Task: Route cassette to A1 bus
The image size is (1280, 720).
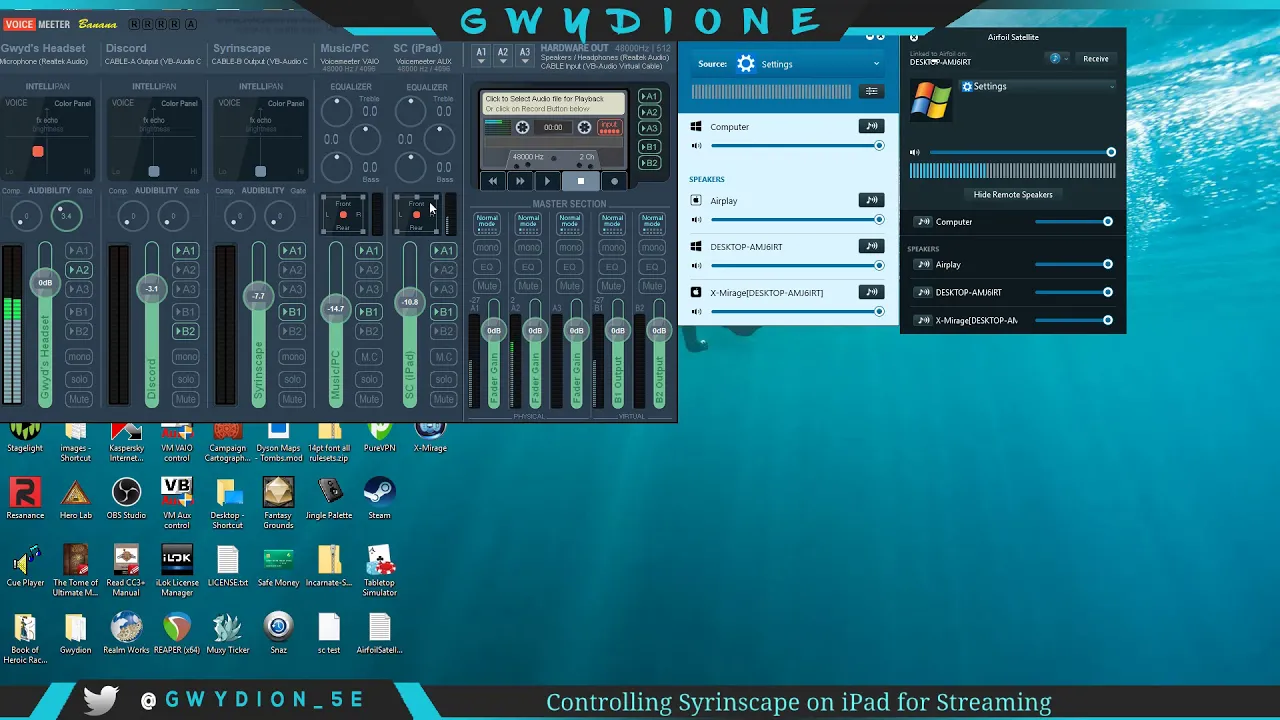Action: [x=649, y=97]
